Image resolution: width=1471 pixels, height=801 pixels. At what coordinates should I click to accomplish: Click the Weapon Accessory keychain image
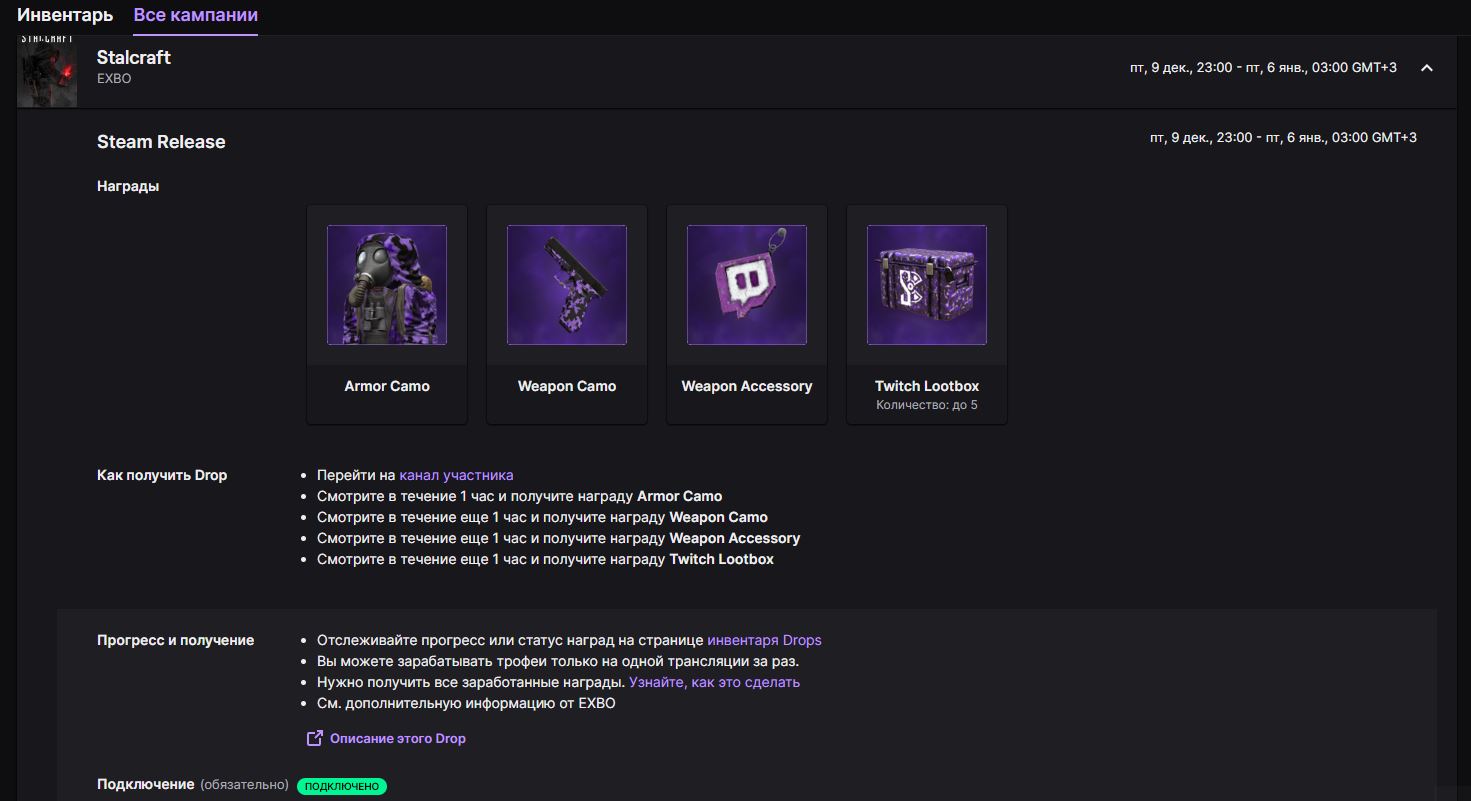747,285
